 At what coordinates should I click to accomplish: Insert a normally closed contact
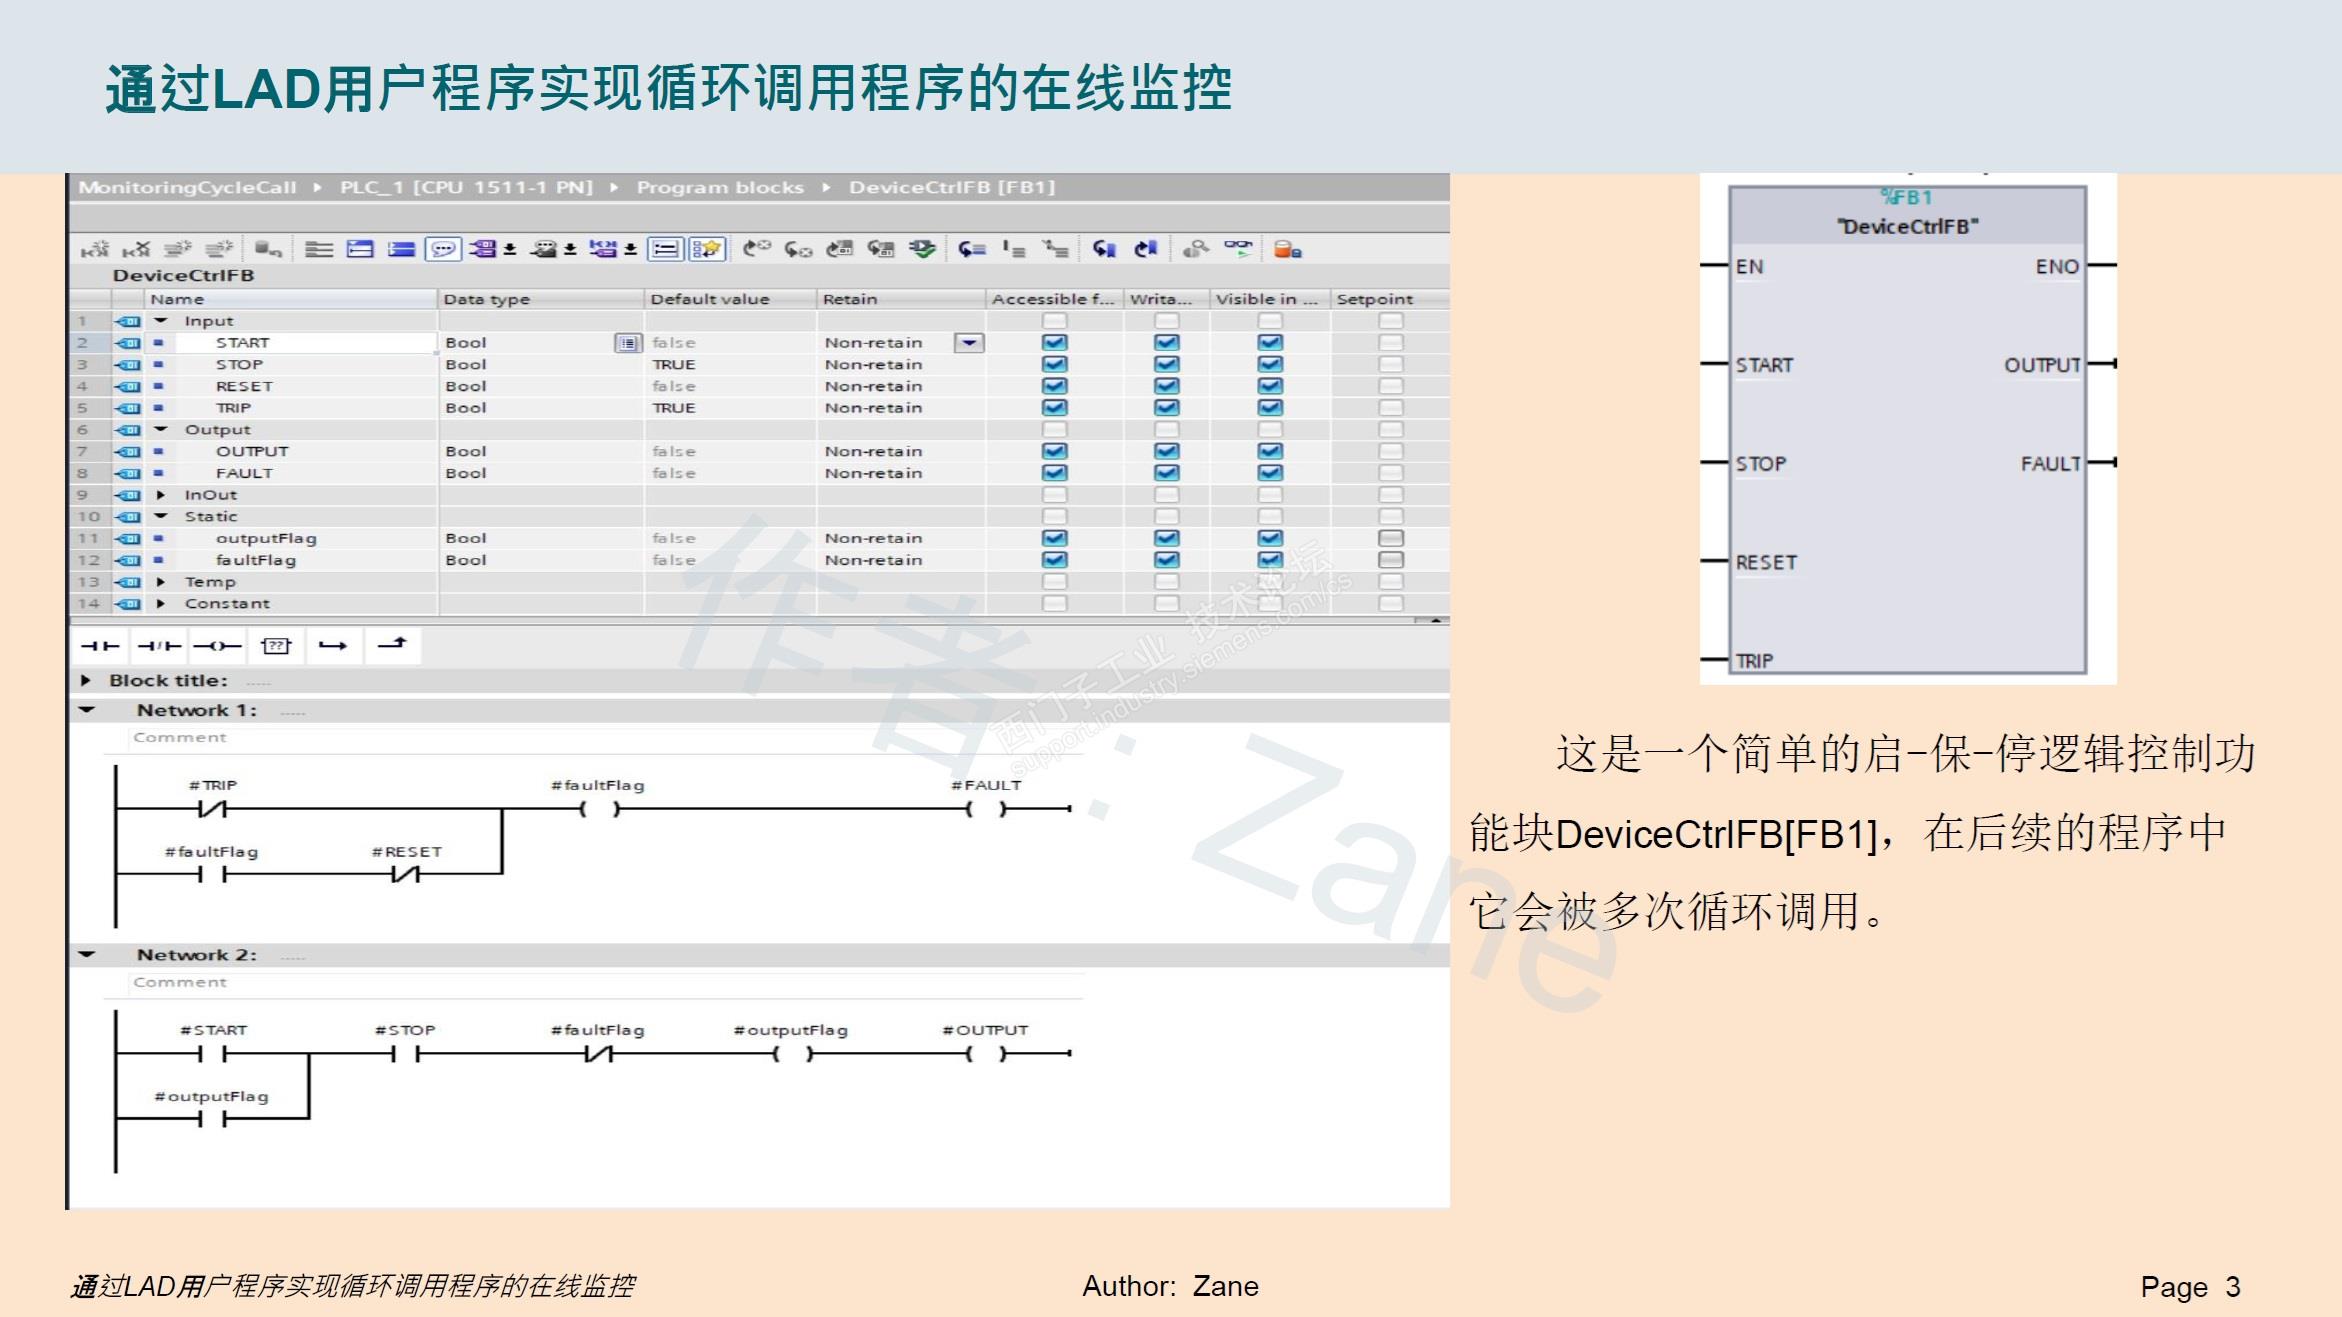click(159, 646)
